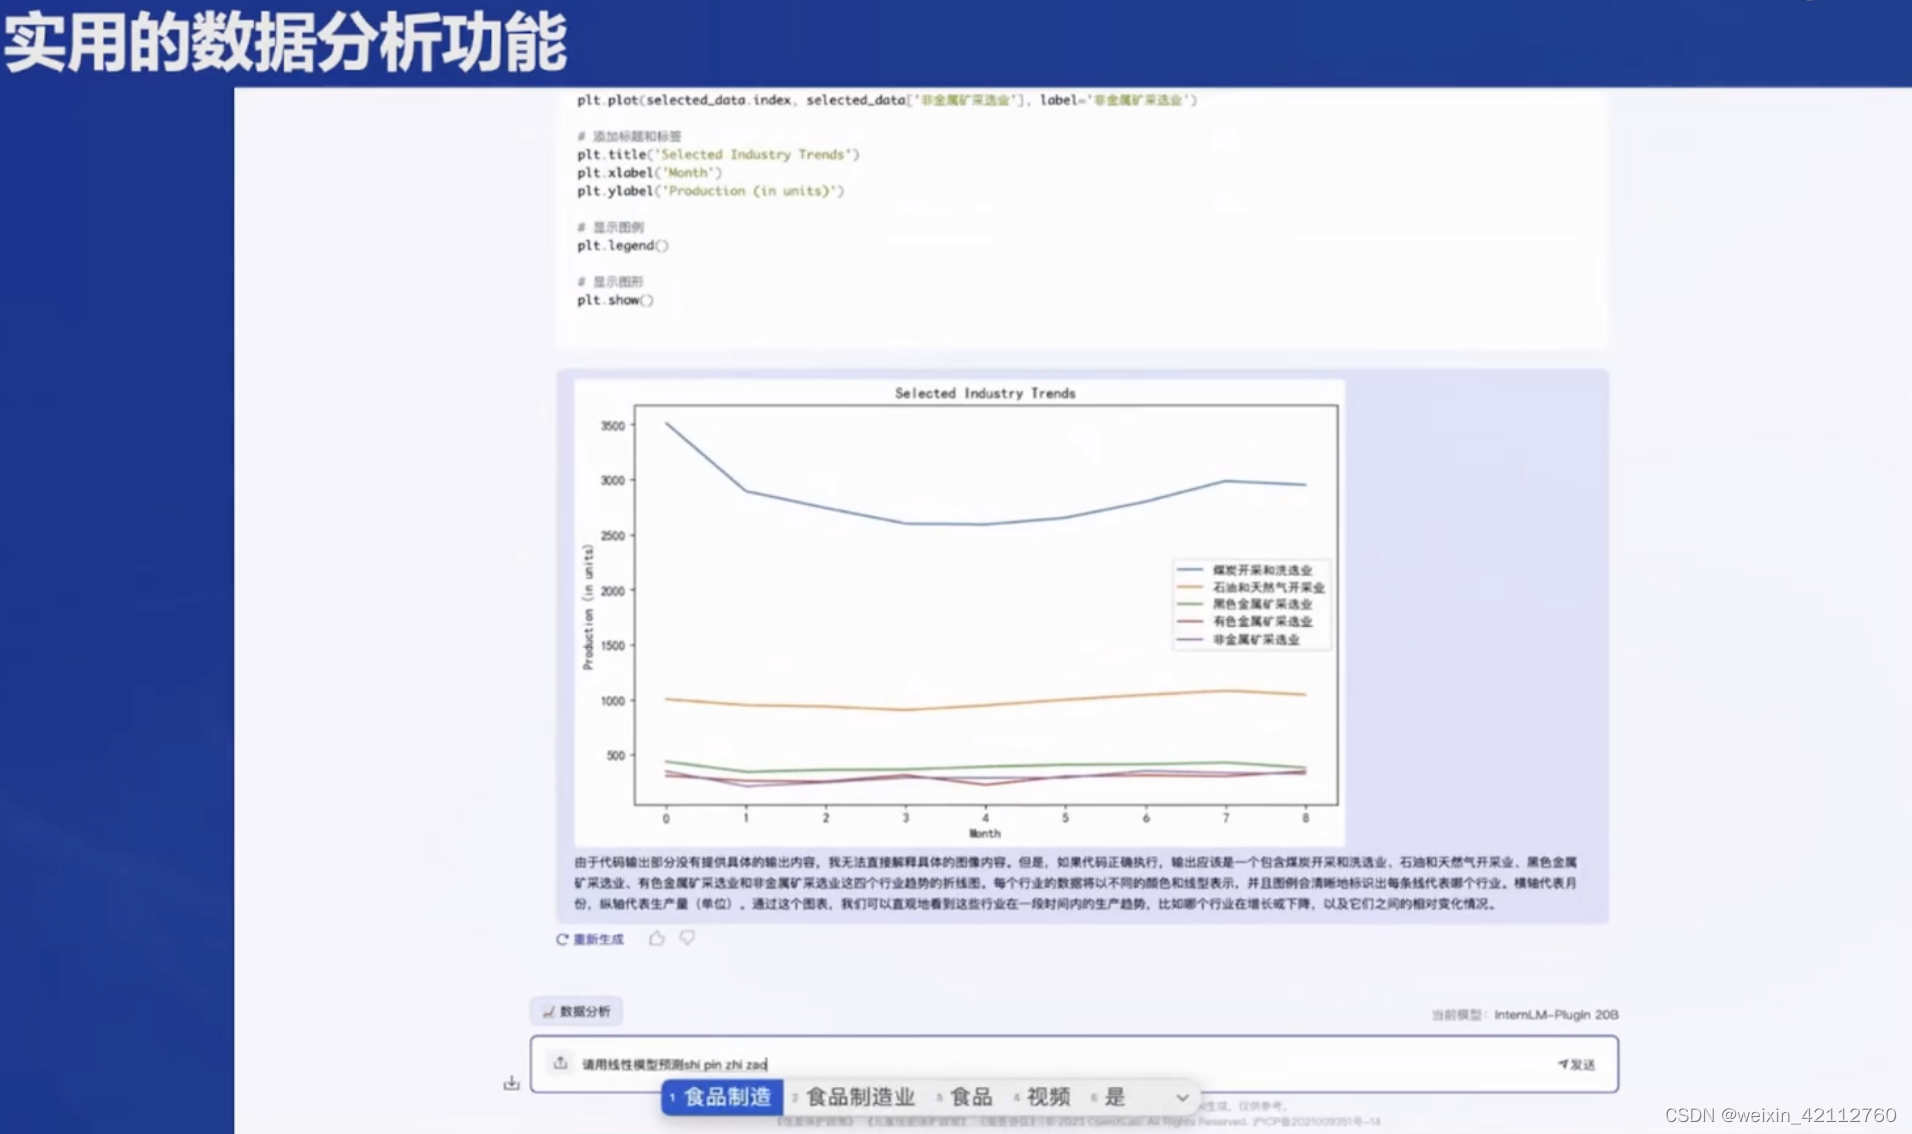
Task: Click the plt.legend() code line
Action: coord(622,245)
